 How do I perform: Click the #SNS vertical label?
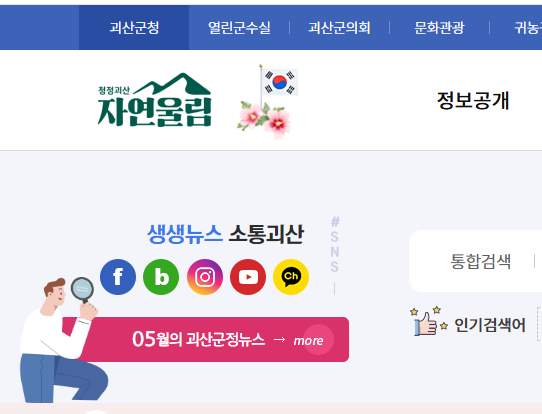tap(335, 245)
